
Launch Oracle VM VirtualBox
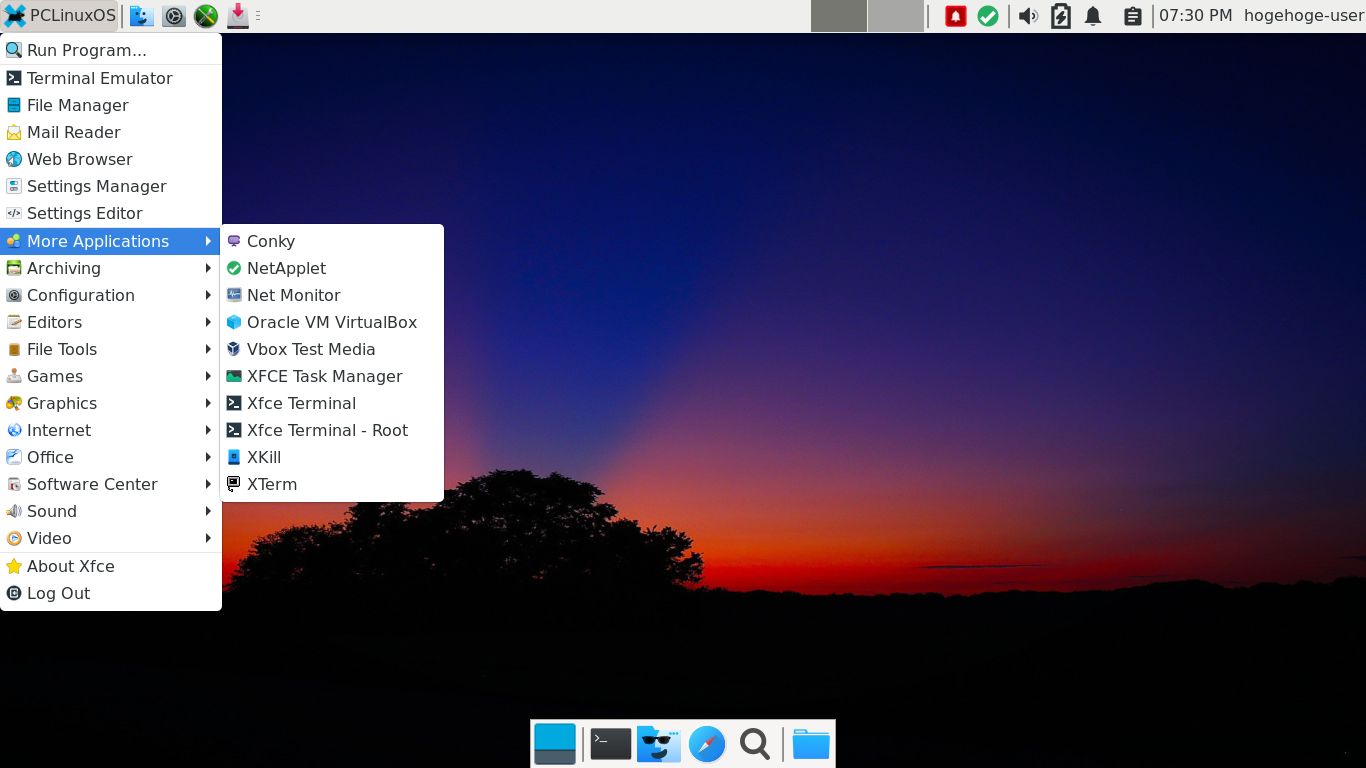pos(332,322)
